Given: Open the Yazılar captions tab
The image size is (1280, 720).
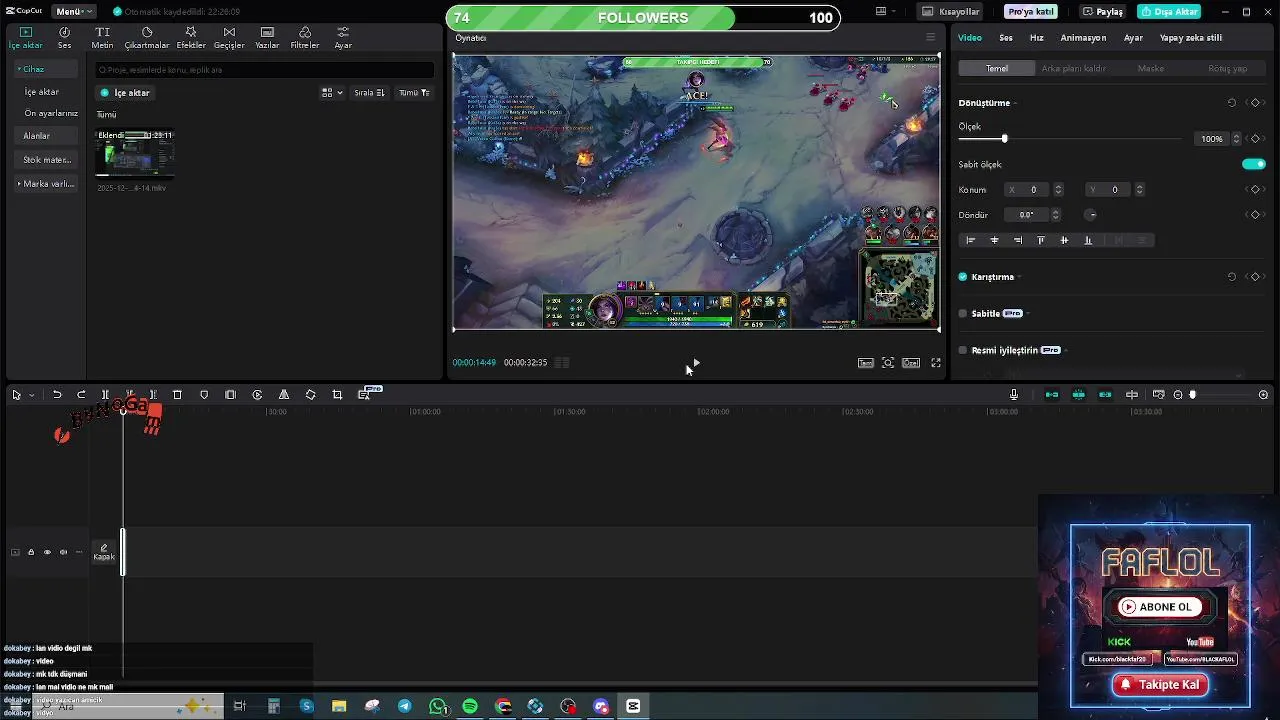Looking at the screenshot, I should (267, 38).
